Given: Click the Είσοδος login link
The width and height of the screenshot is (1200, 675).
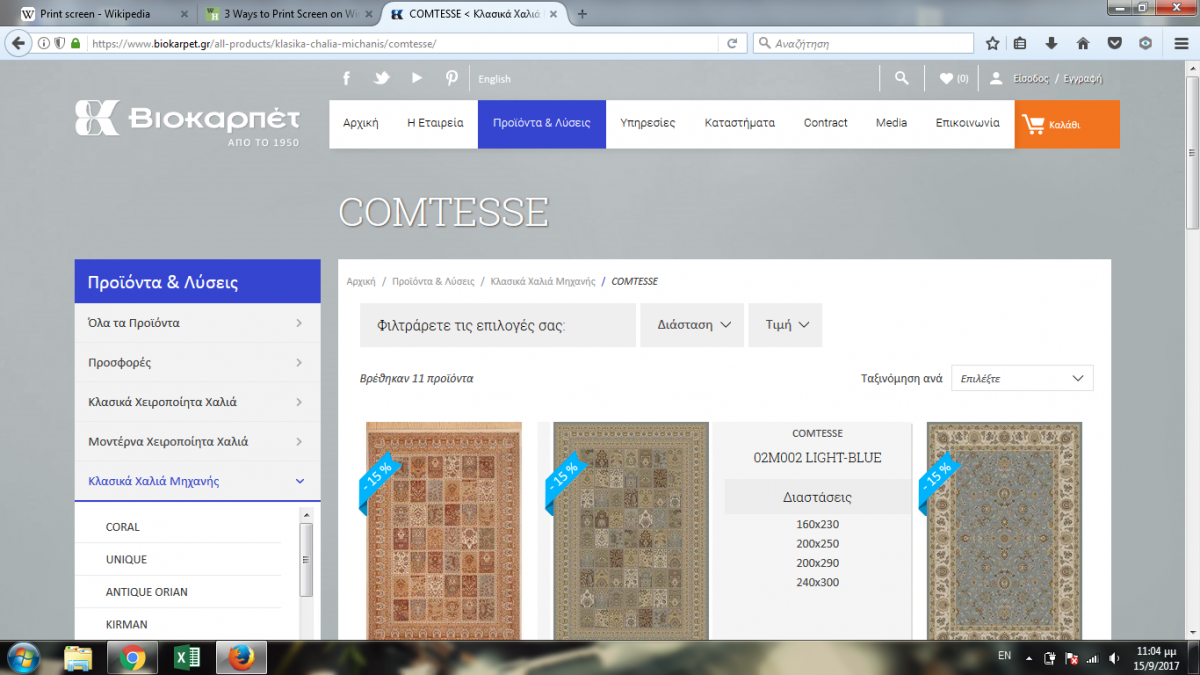Looking at the screenshot, I should click(1030, 78).
